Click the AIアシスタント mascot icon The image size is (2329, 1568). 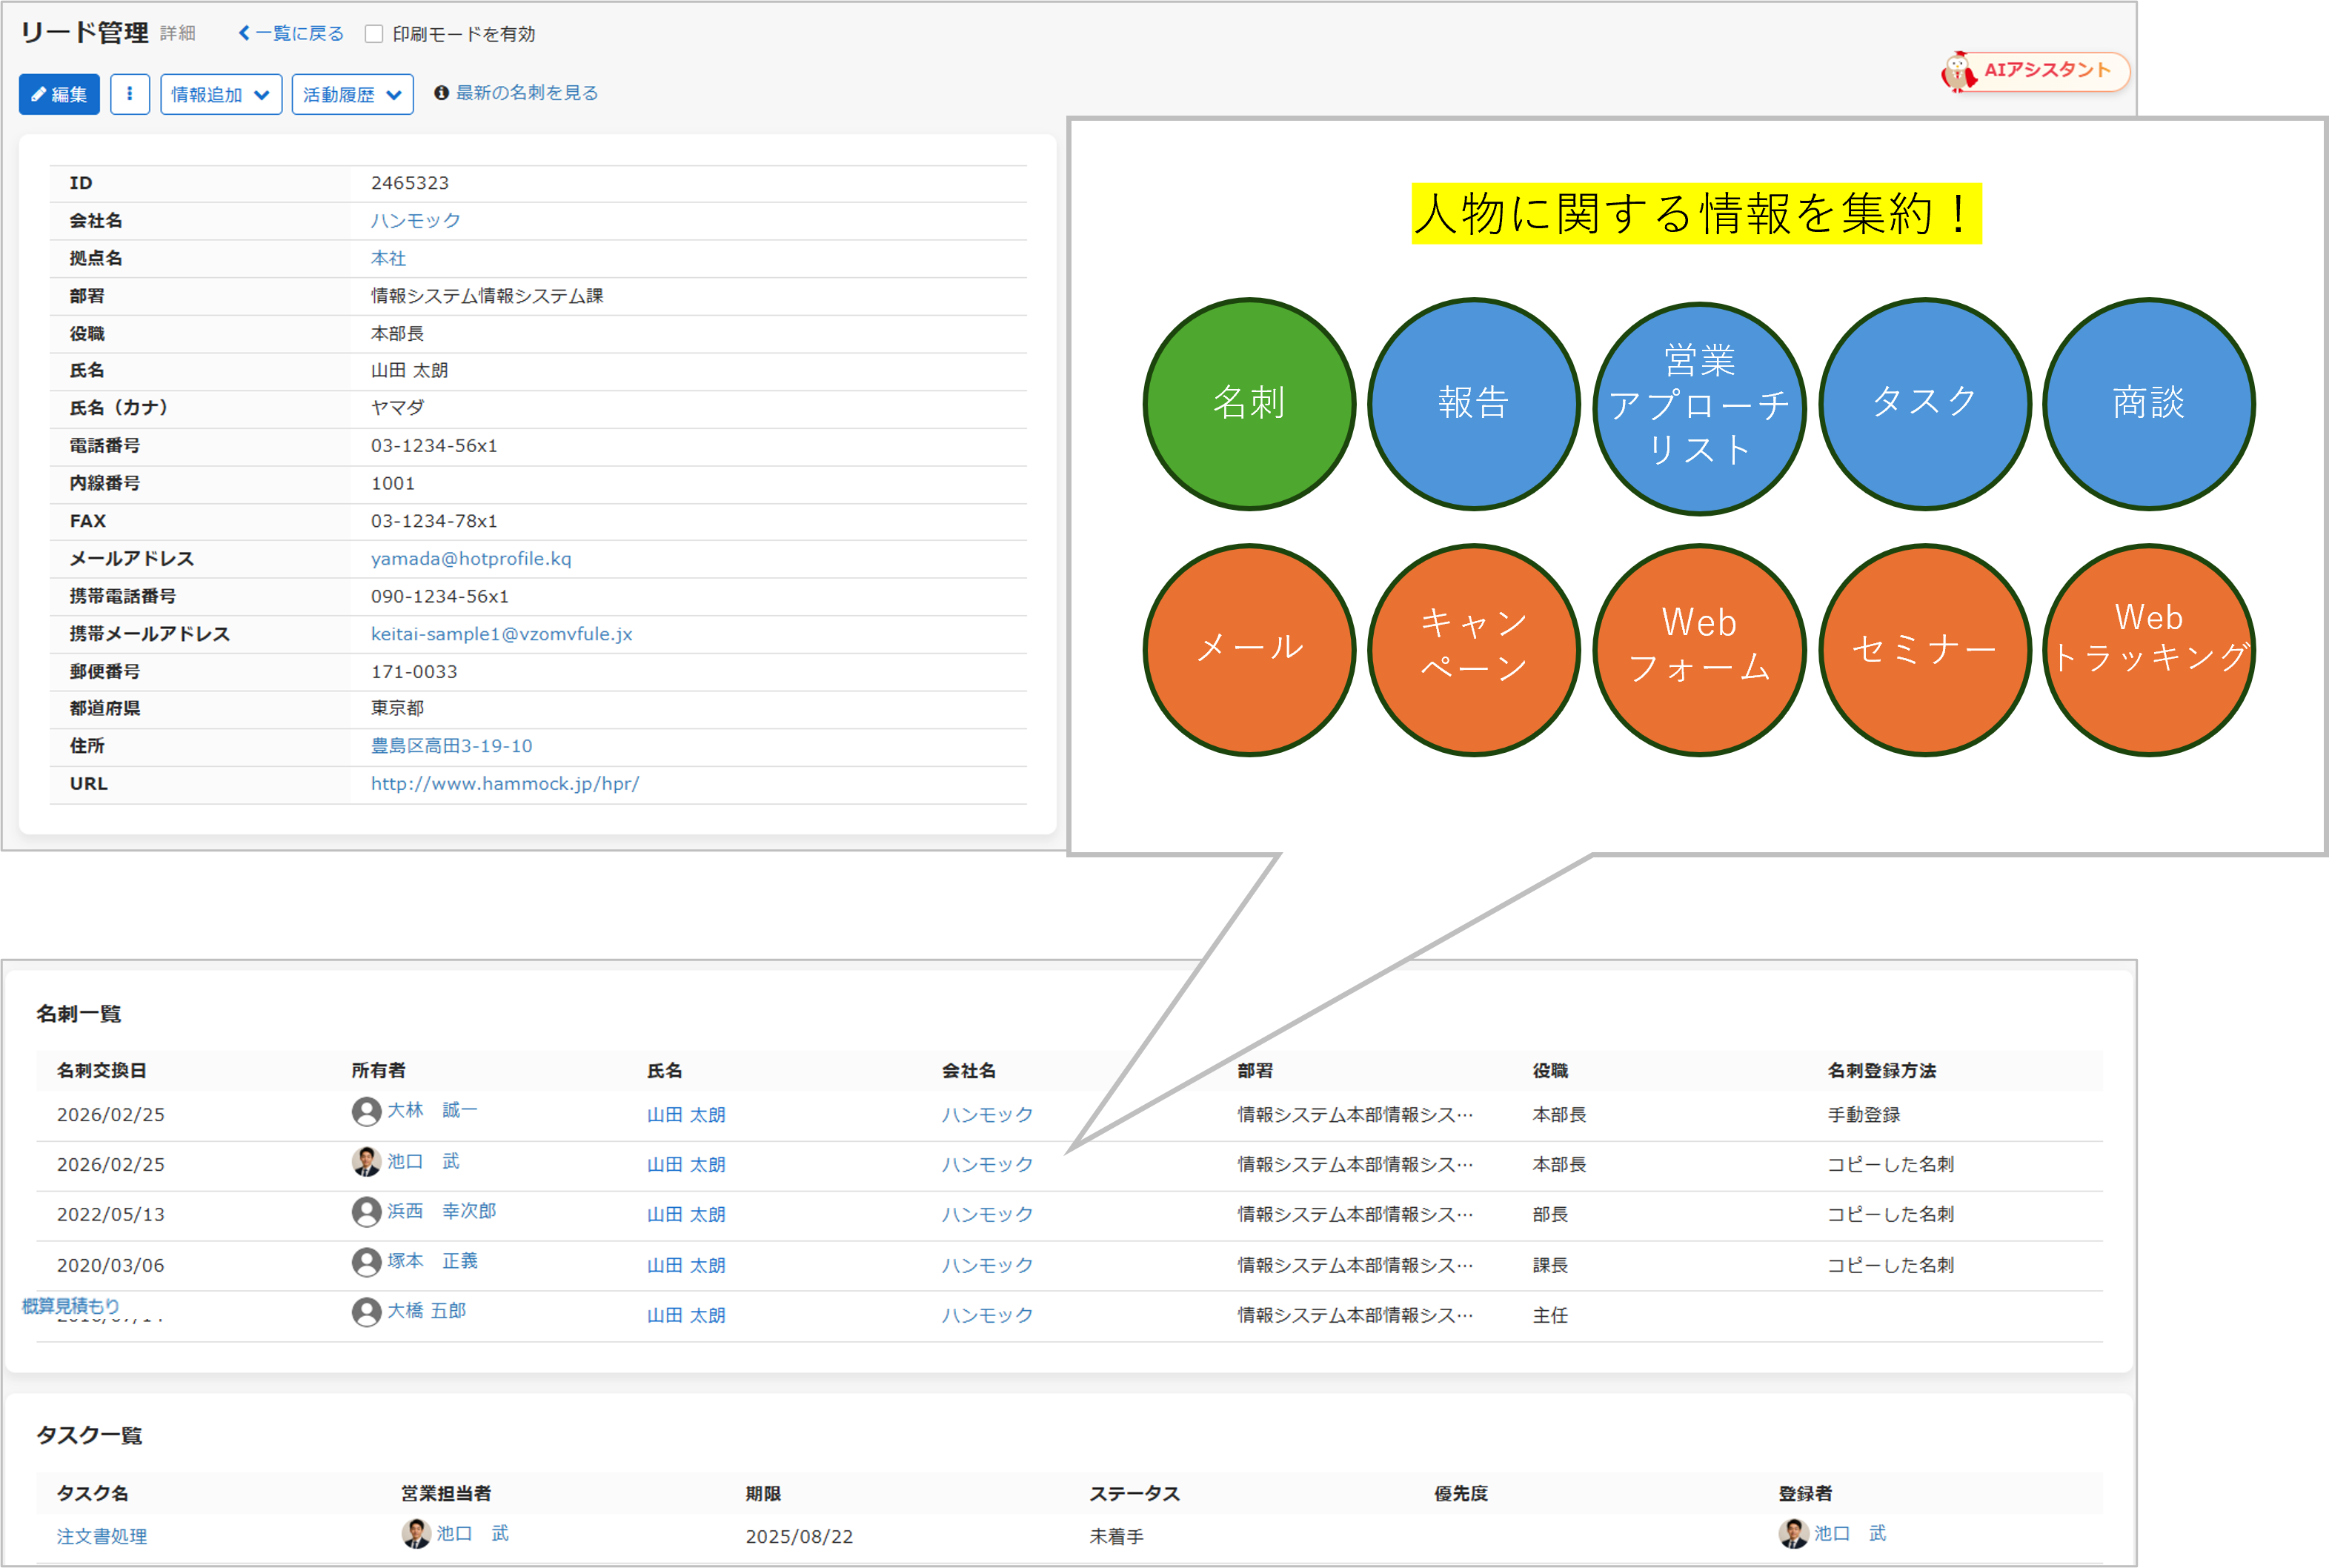pos(1958,72)
